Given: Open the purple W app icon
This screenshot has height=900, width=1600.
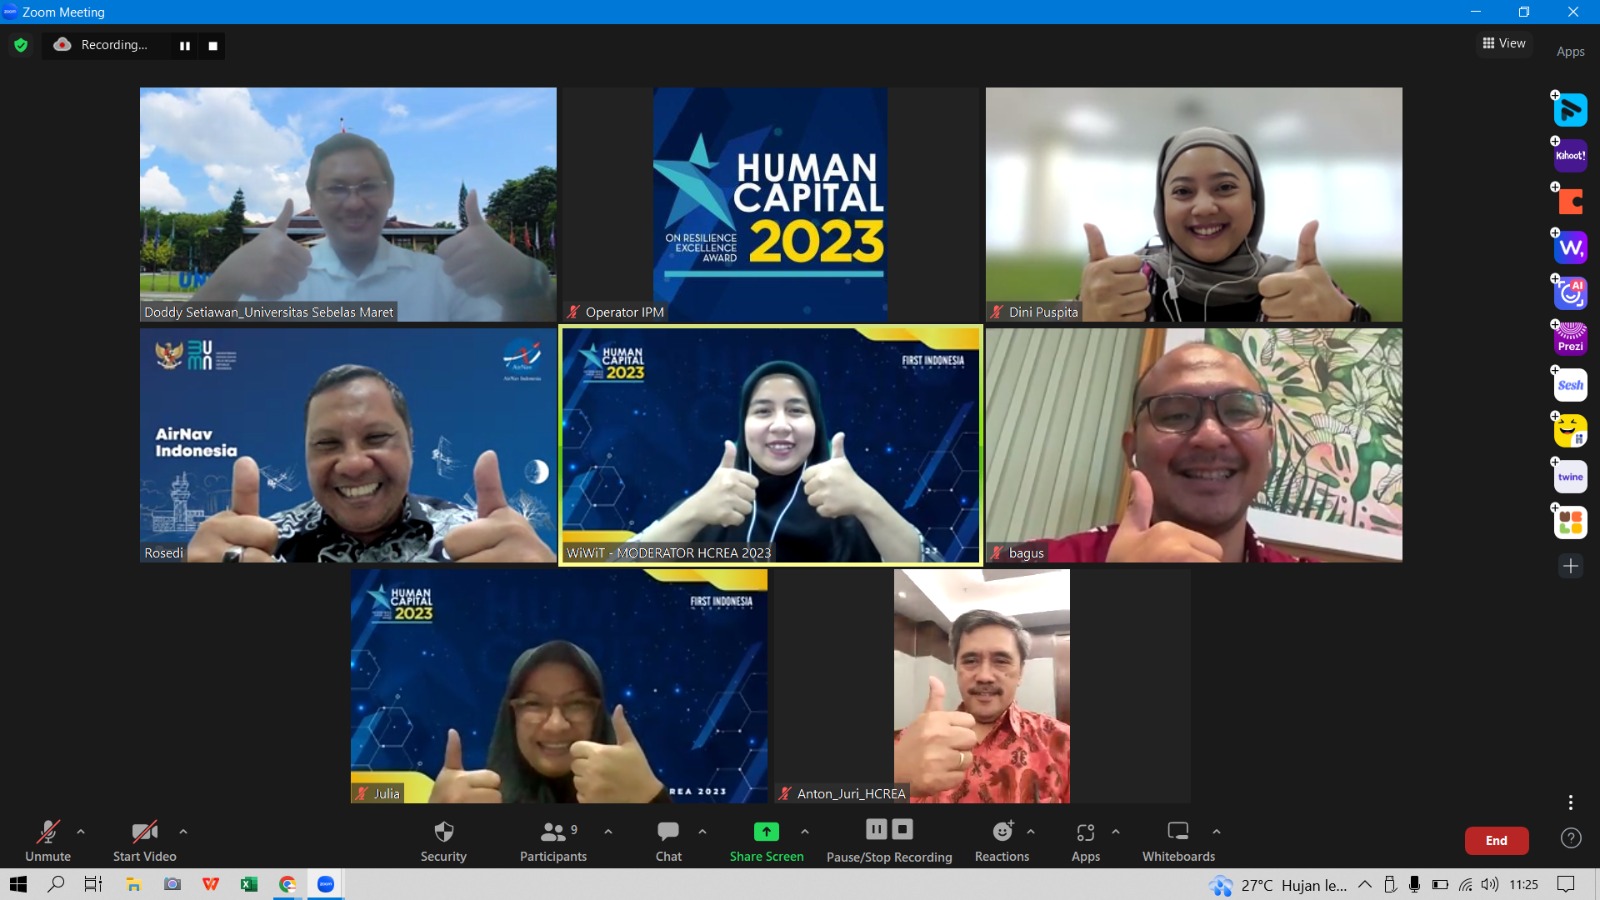Looking at the screenshot, I should click(1570, 247).
